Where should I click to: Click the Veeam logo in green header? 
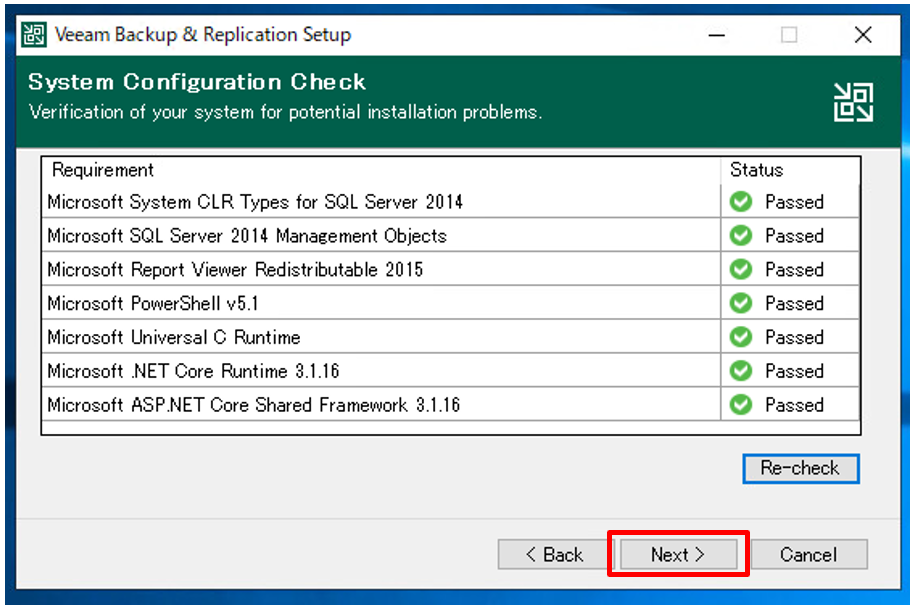[853, 102]
